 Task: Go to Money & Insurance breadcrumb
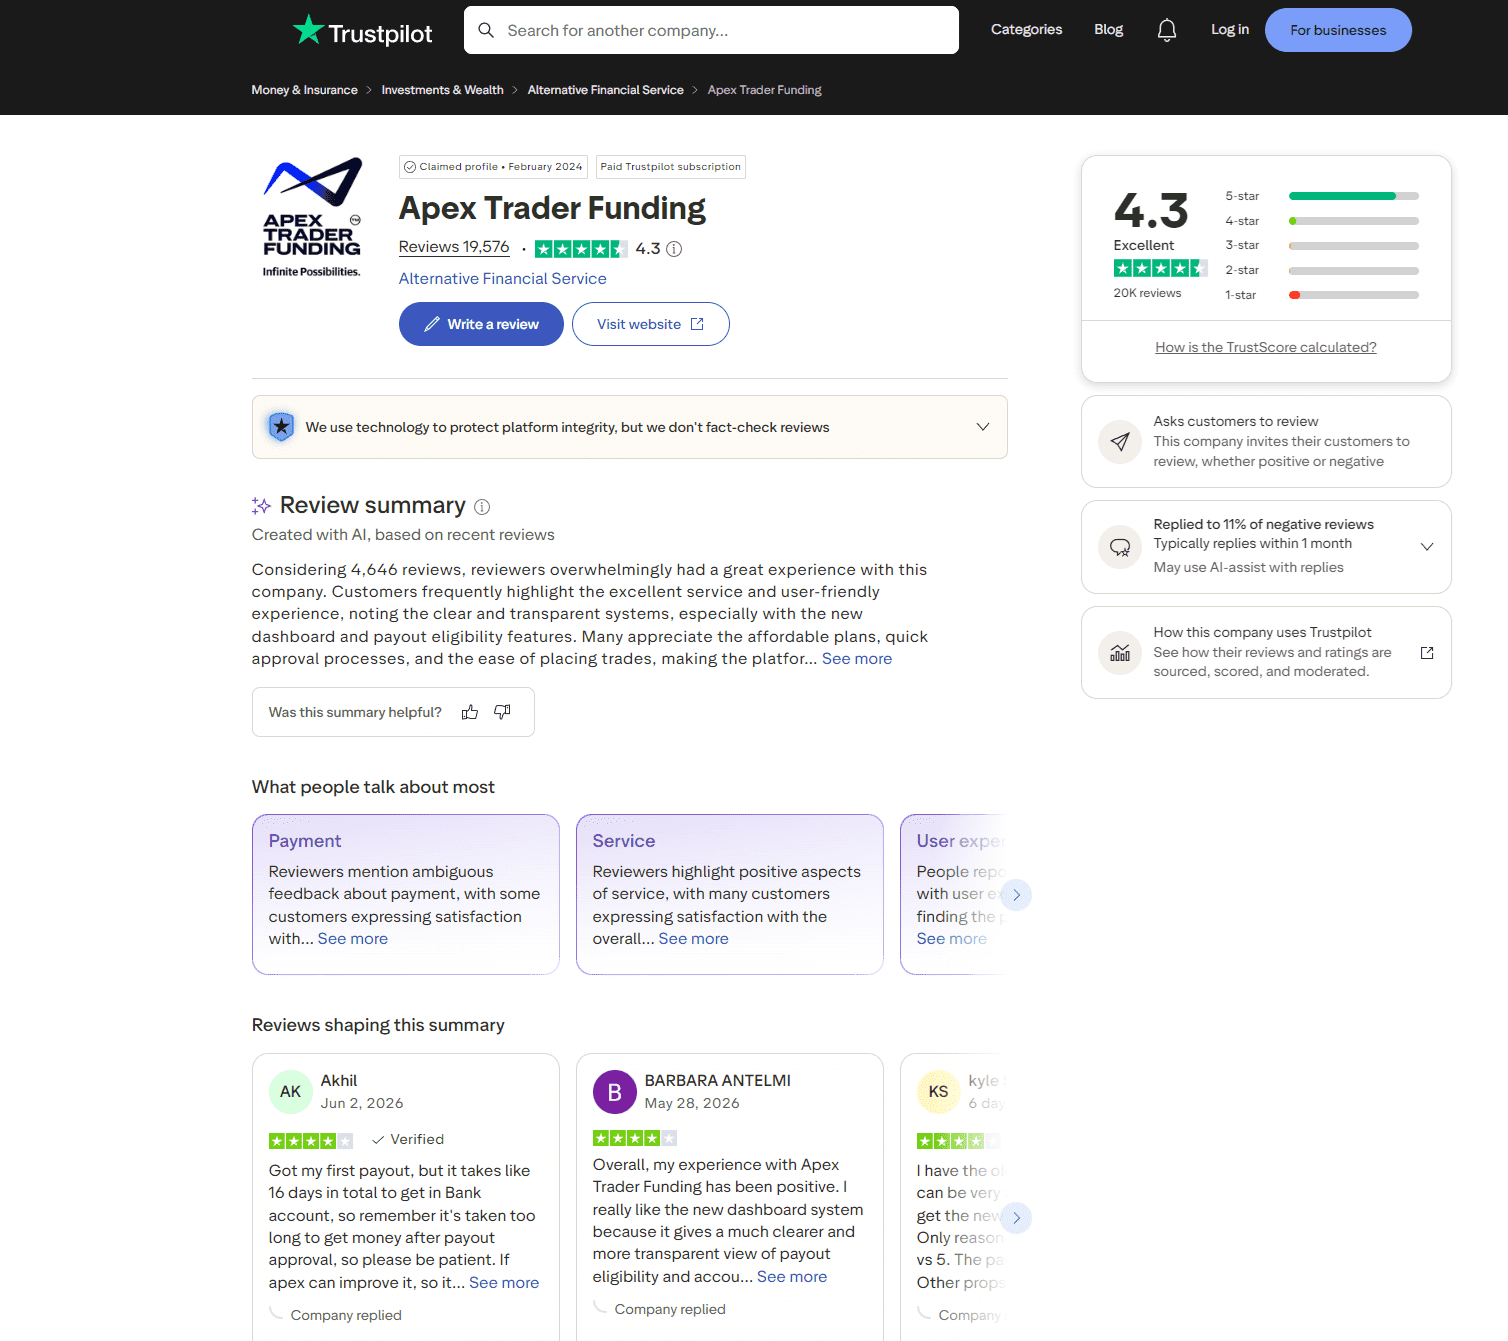(x=305, y=90)
